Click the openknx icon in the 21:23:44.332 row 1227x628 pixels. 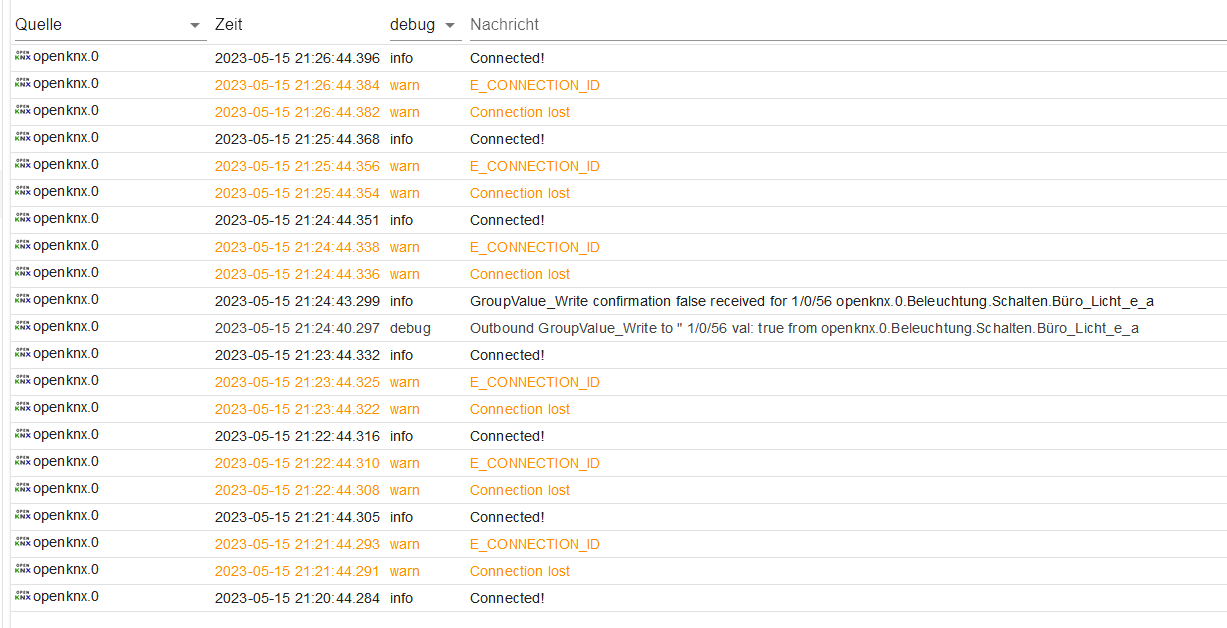pyautogui.click(x=22, y=354)
